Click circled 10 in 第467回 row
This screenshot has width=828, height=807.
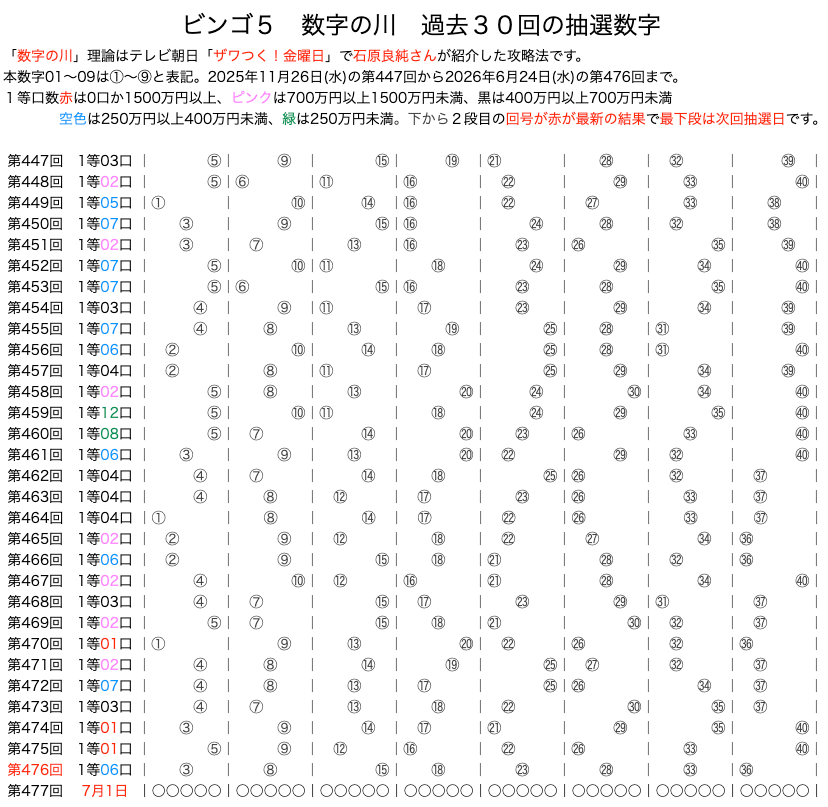pyautogui.click(x=298, y=580)
